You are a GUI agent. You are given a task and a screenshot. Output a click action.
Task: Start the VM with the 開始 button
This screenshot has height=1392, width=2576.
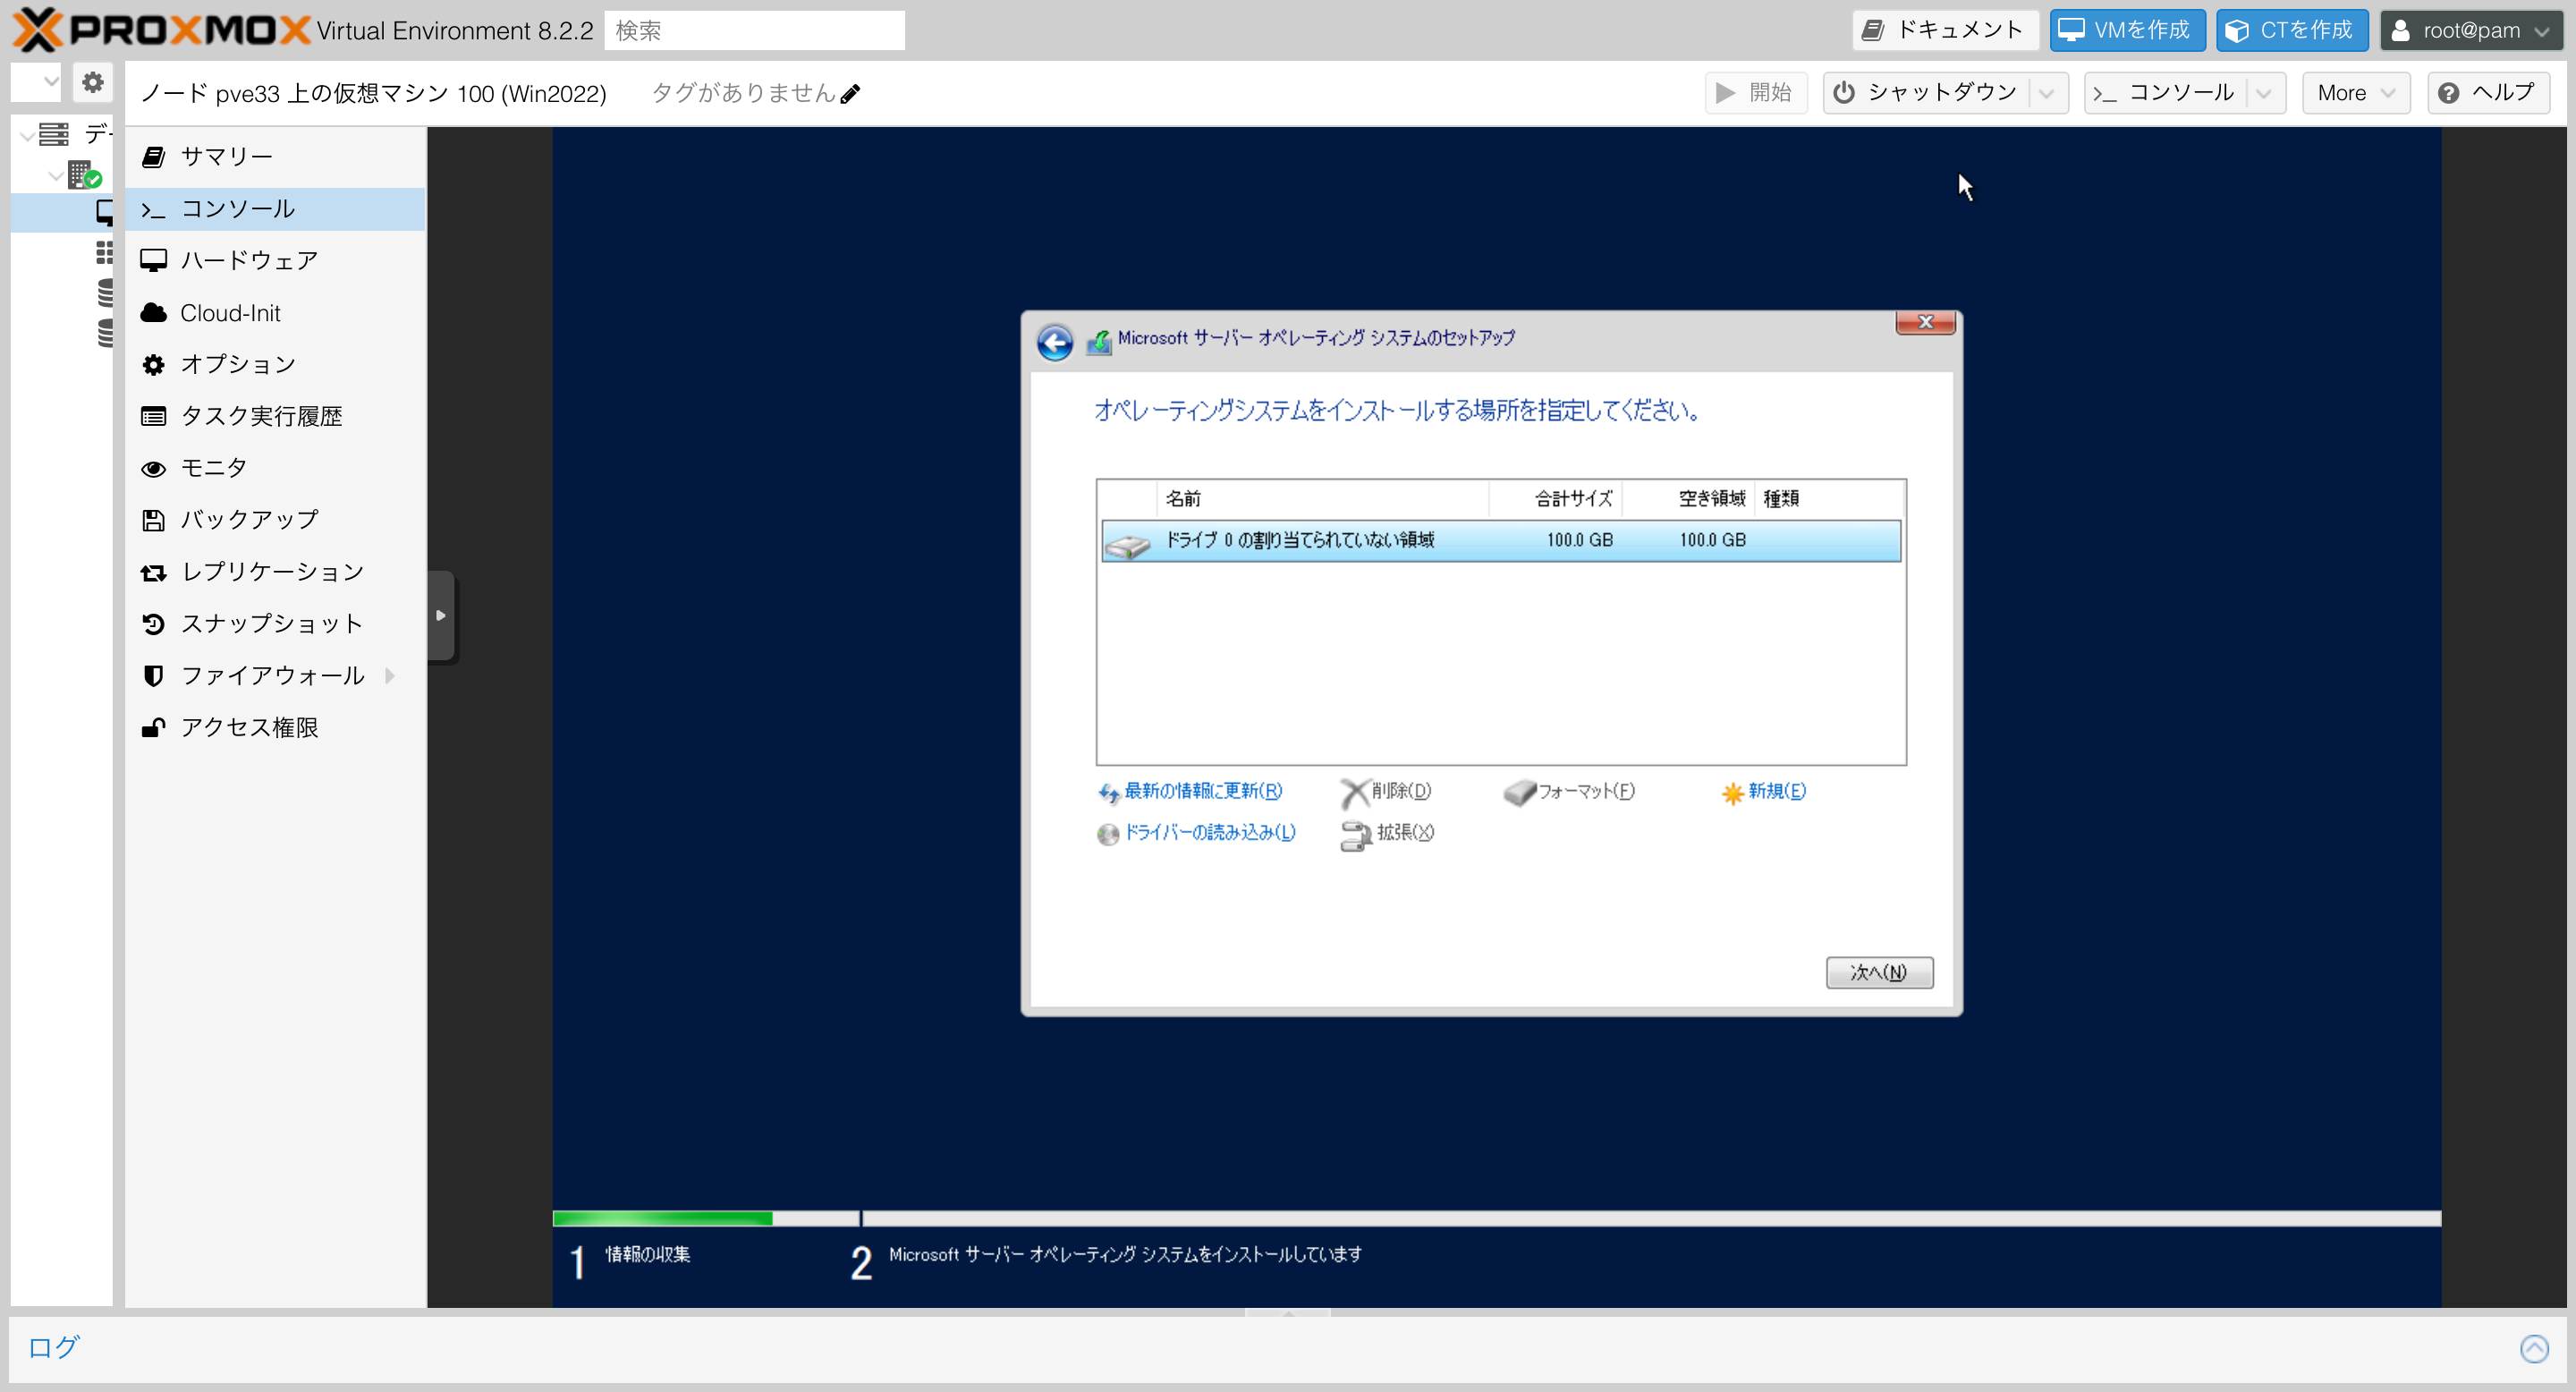click(x=1756, y=92)
